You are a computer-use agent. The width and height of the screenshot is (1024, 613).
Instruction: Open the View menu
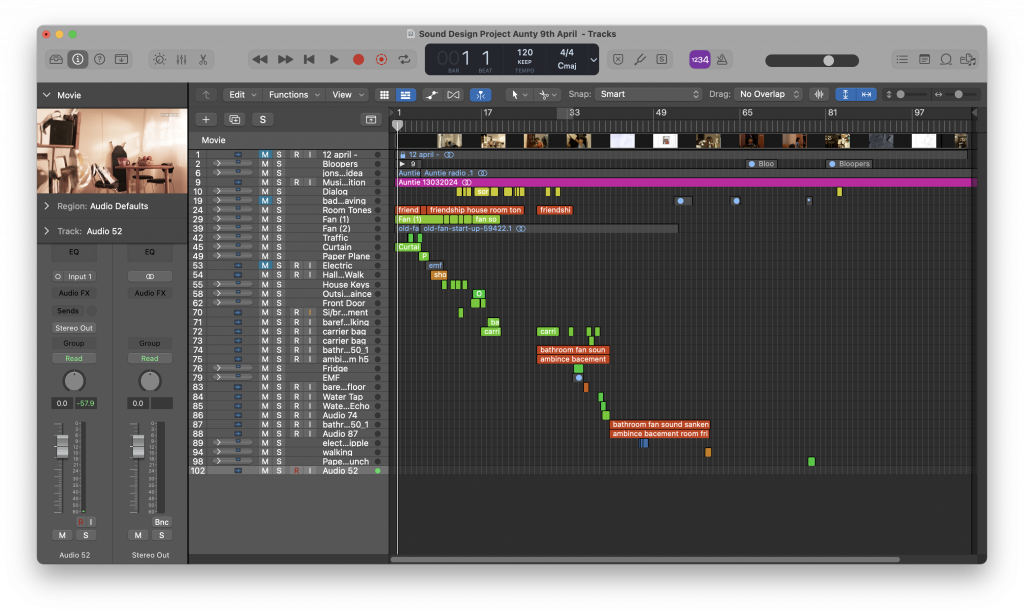[347, 95]
